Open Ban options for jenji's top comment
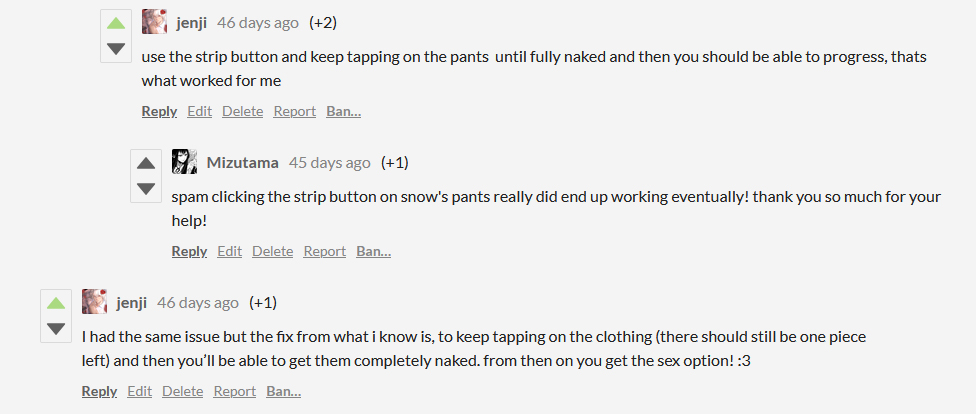This screenshot has height=414, width=976. tap(343, 111)
